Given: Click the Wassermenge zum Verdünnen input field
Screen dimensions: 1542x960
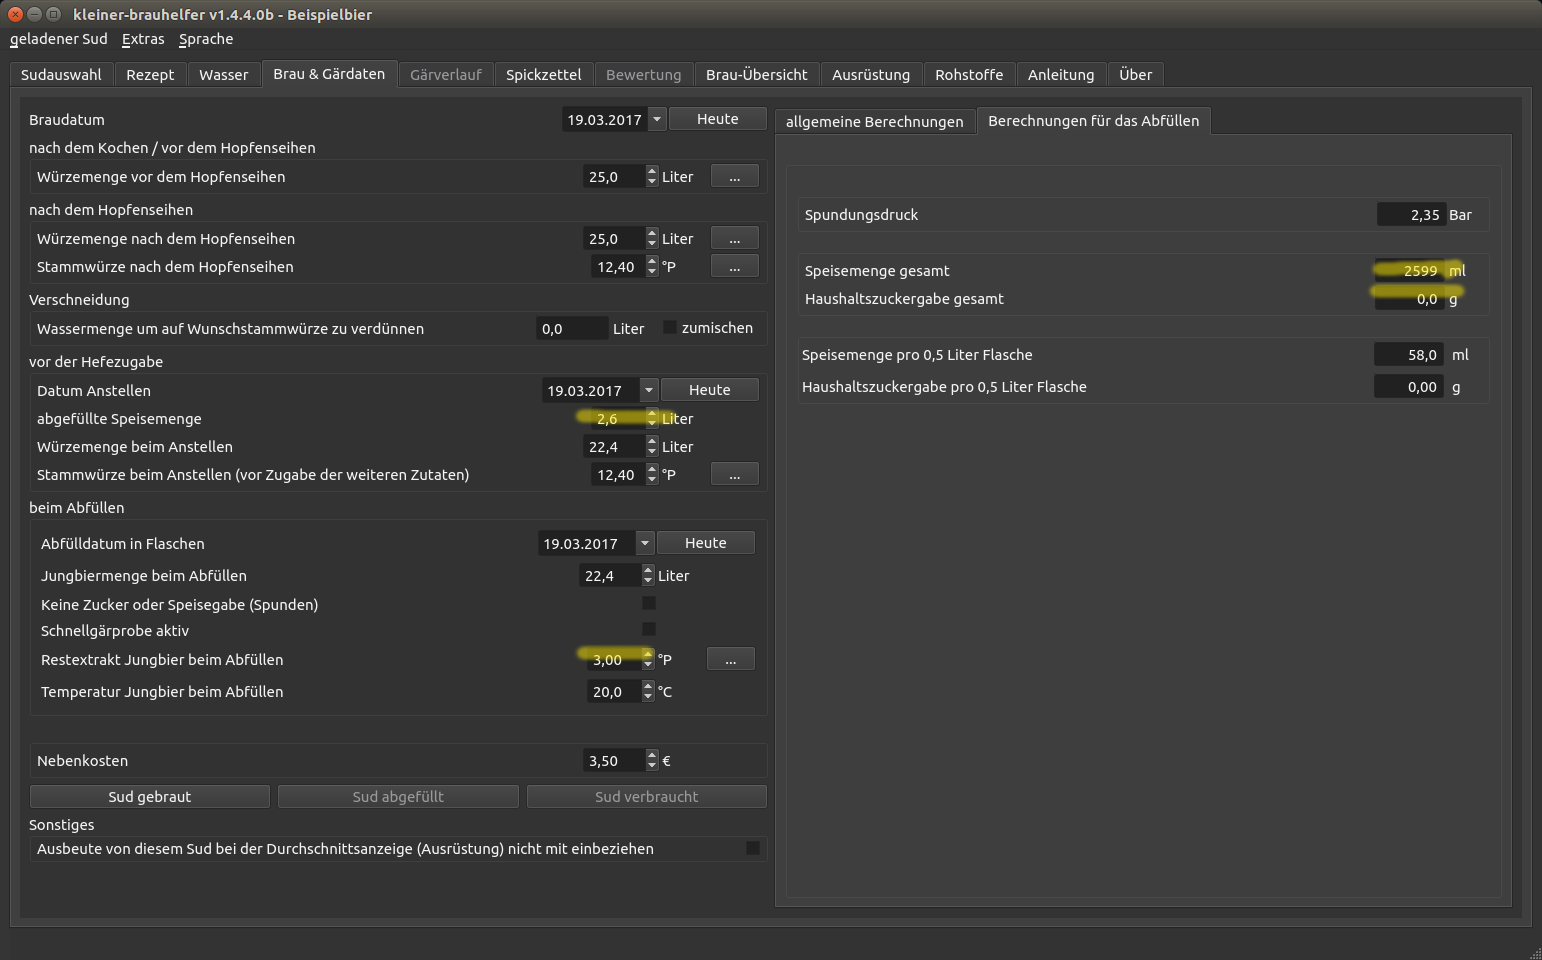Looking at the screenshot, I should [571, 329].
